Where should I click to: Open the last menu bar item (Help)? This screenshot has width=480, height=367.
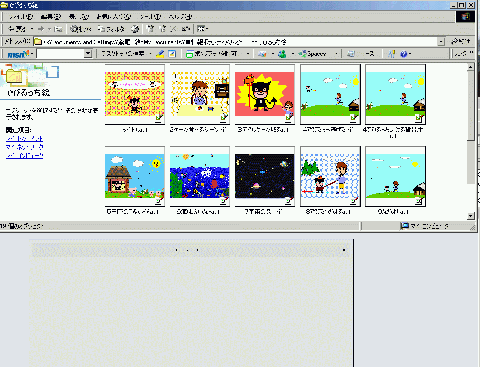point(180,16)
